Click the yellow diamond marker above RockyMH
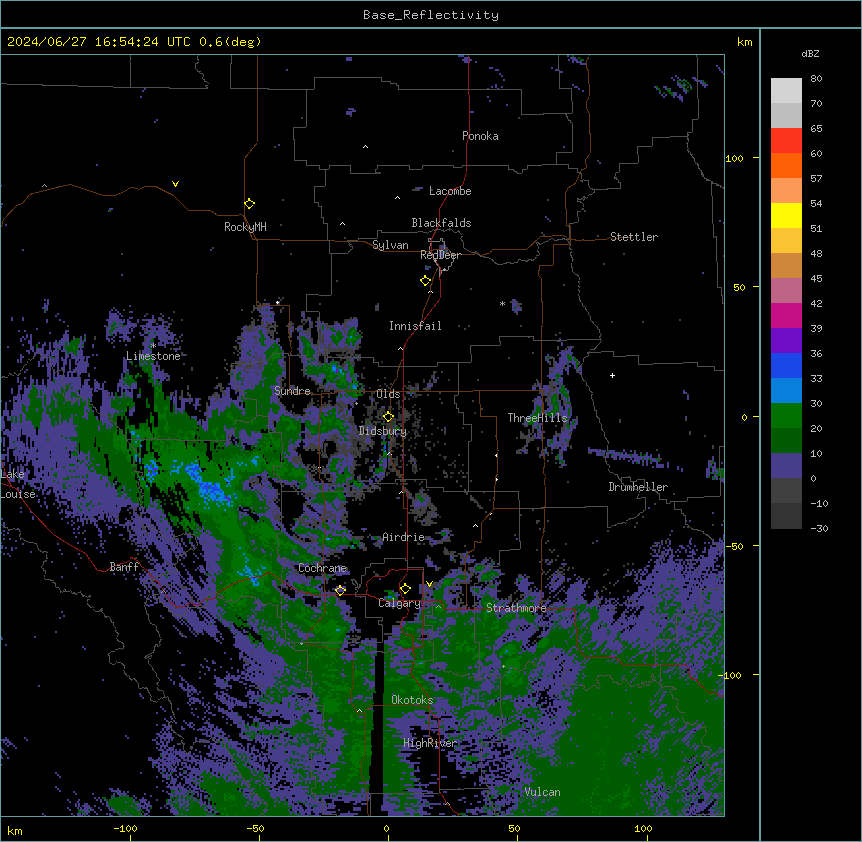 click(250, 204)
